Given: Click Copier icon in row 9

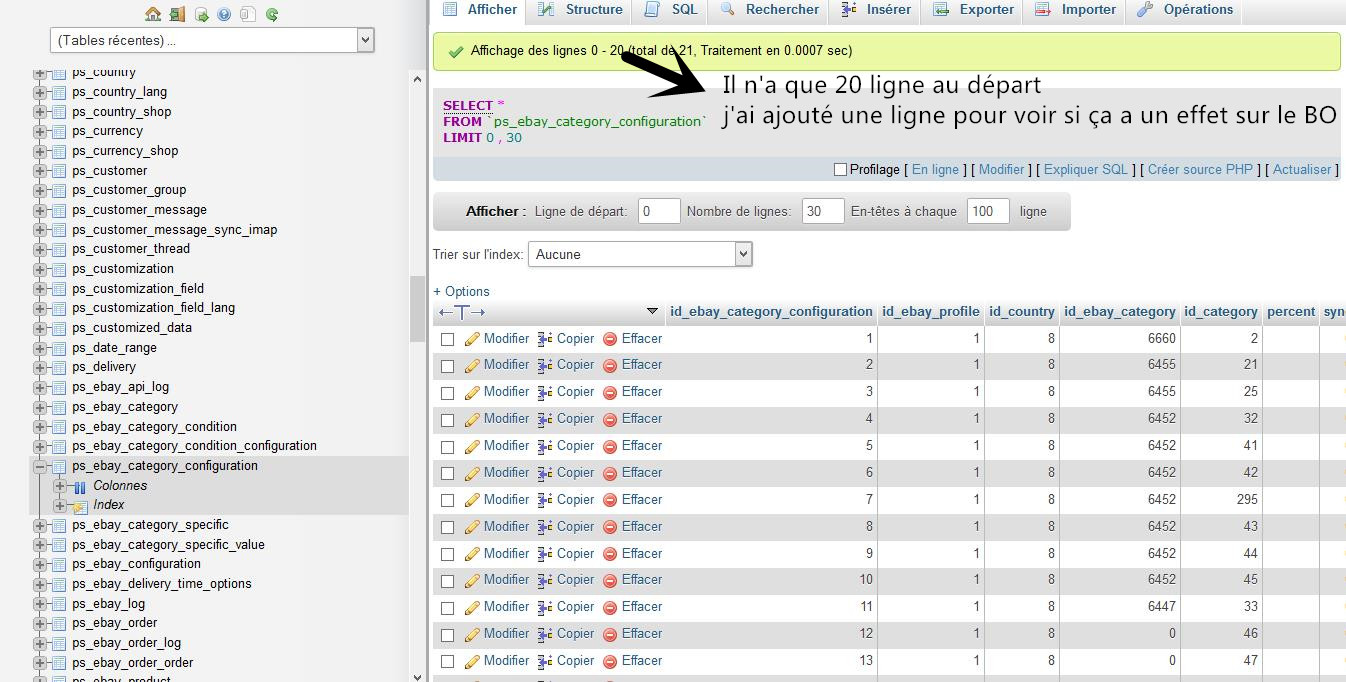Looking at the screenshot, I should (545, 553).
